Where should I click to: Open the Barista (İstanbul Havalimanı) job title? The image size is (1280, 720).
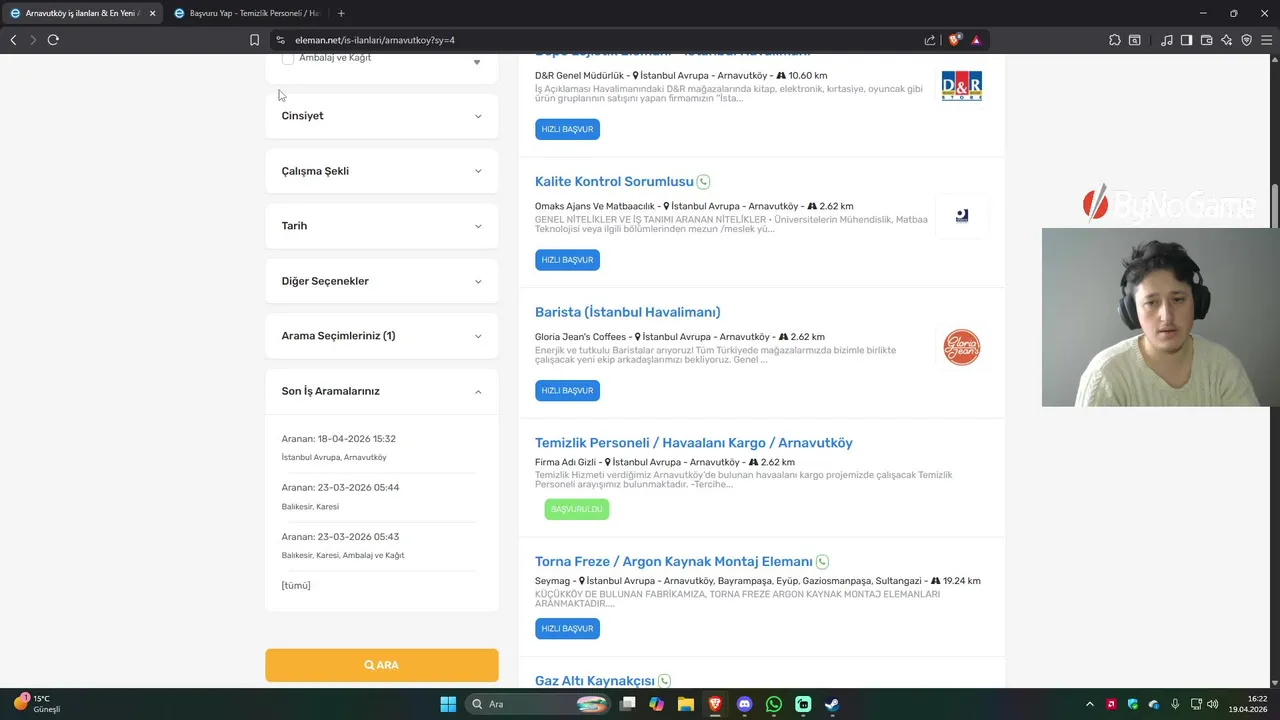pyautogui.click(x=627, y=312)
